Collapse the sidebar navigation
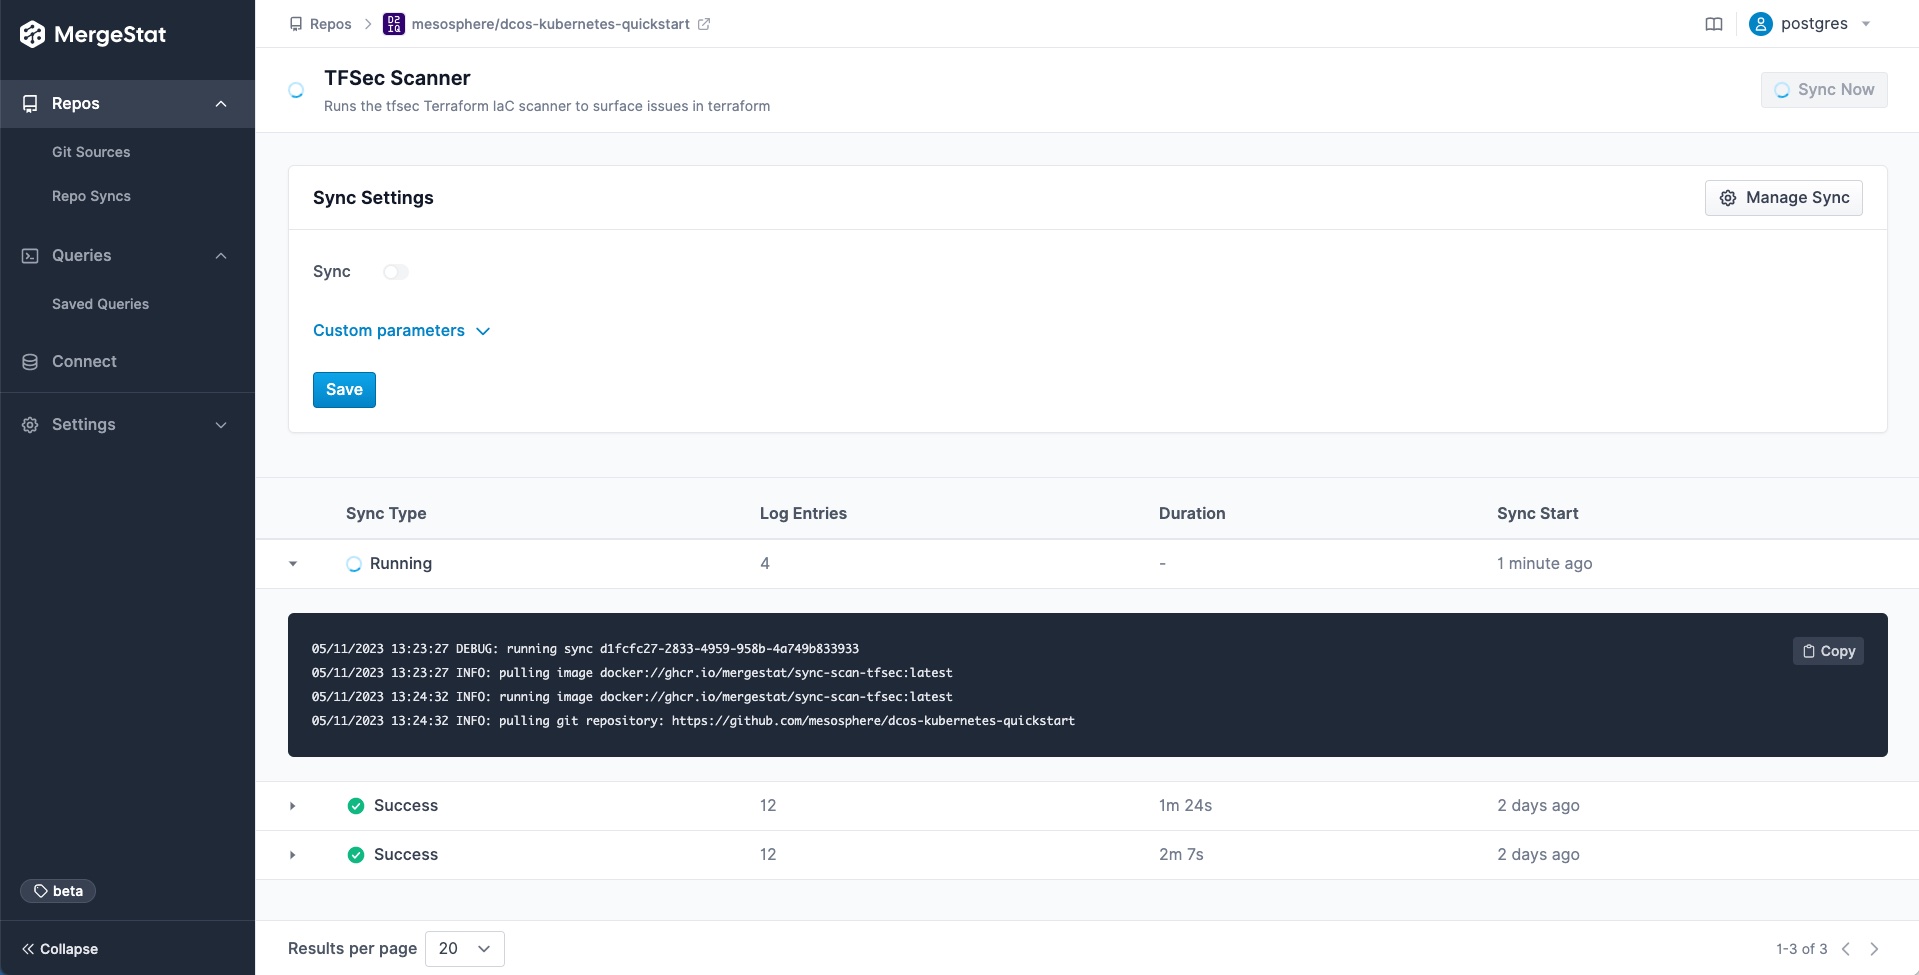Screen dimensions: 1919x975 click(x=60, y=949)
